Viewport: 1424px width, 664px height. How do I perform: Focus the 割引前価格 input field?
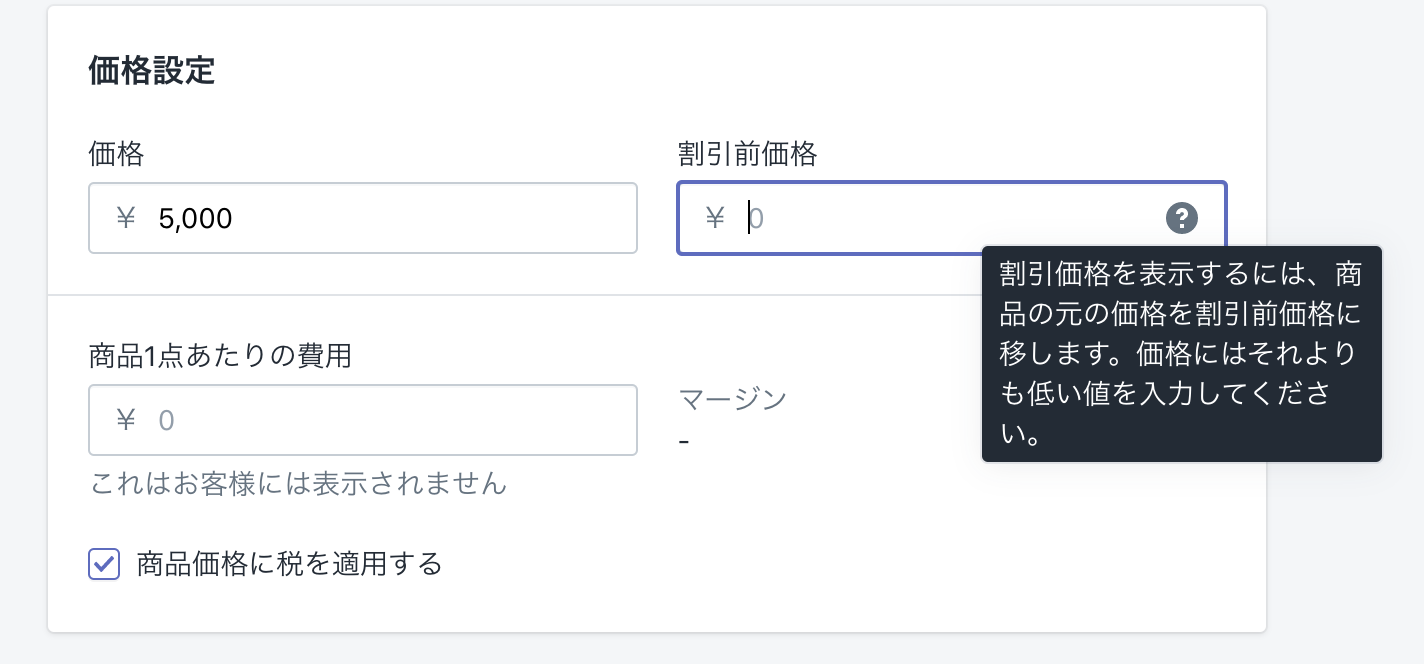click(950, 218)
